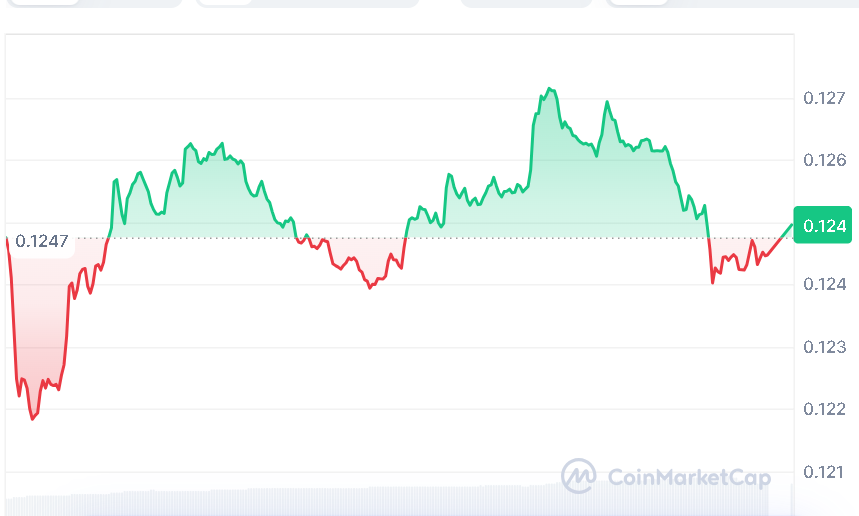This screenshot has height=516, width=859.
Task: Click the 0.121 y-axis label
Action: point(825,471)
